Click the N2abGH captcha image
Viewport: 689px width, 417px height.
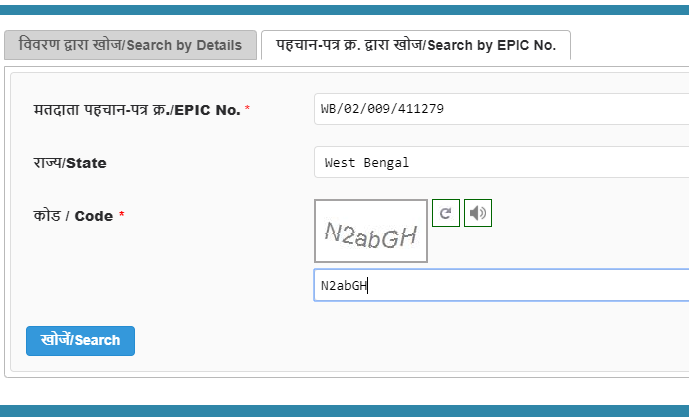coord(371,231)
